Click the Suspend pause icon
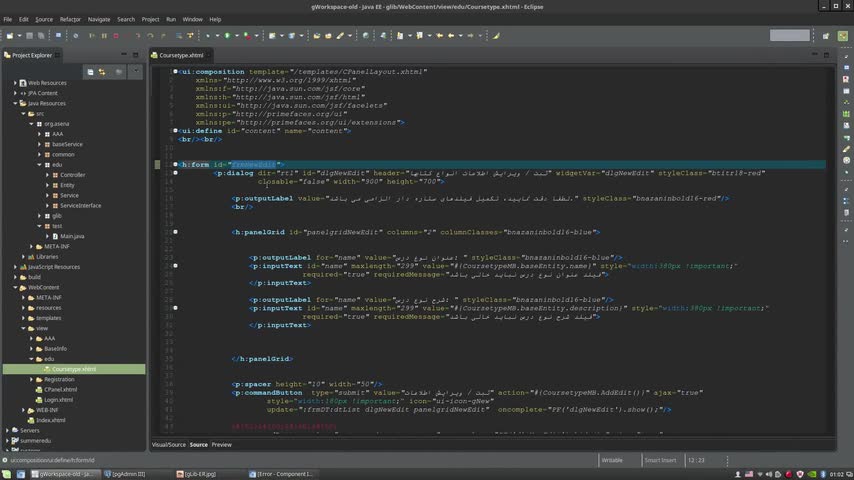Image resolution: width=854 pixels, height=480 pixels. coord(104,36)
